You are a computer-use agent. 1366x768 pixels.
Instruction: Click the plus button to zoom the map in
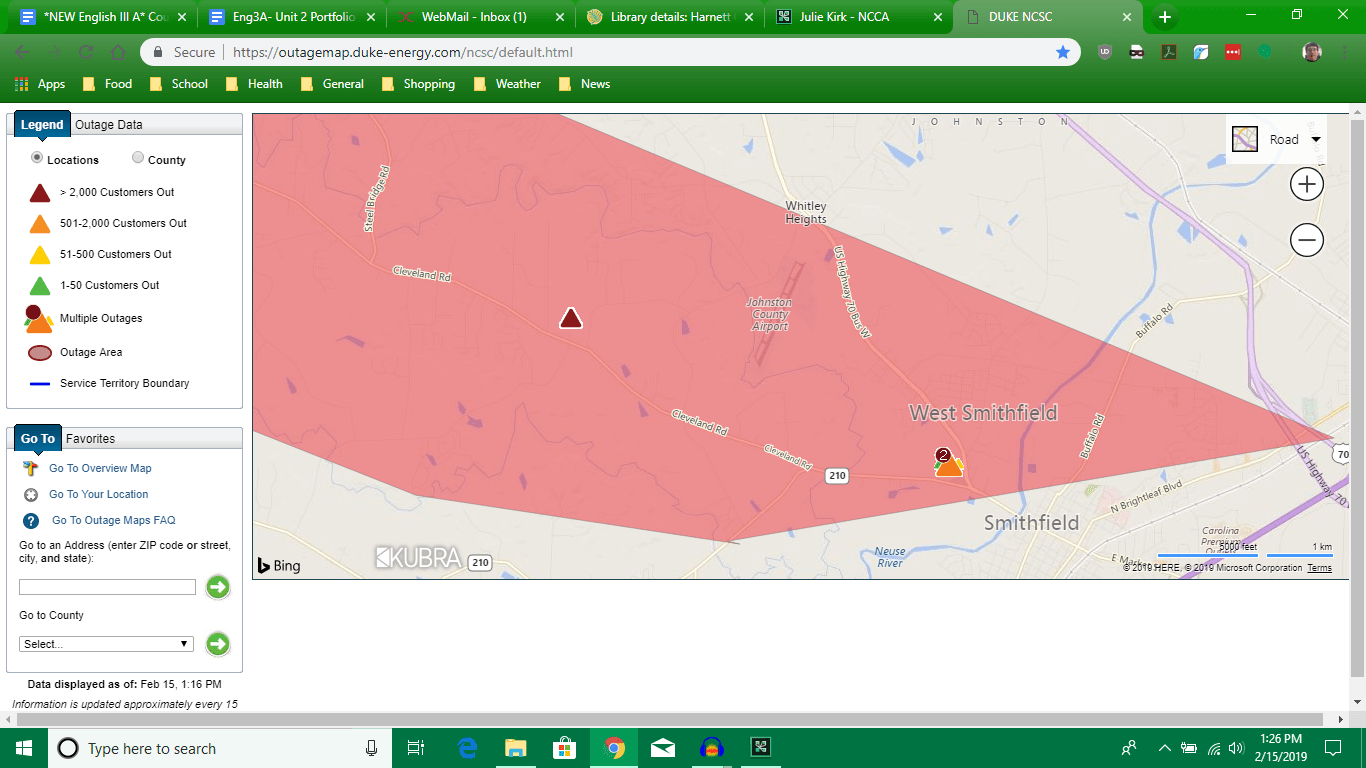pos(1307,184)
